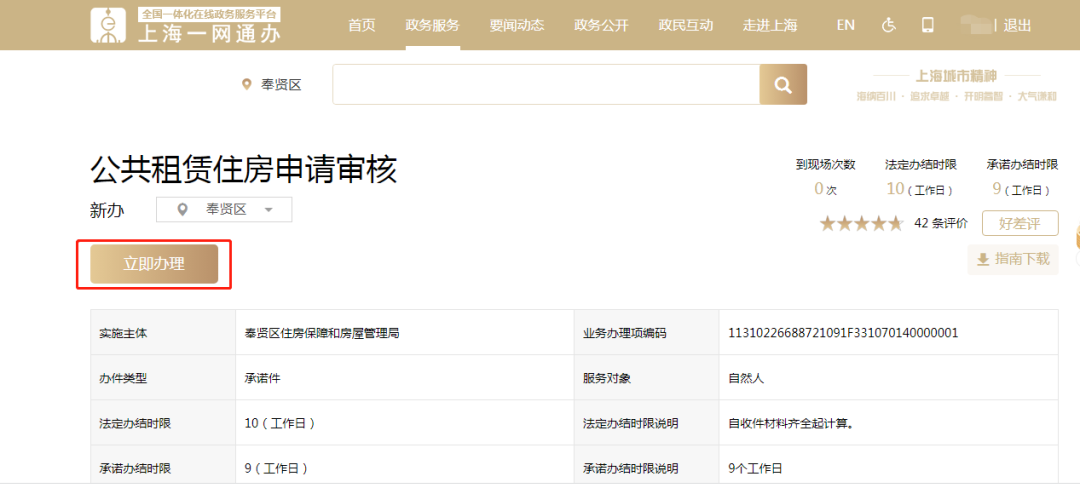The image size is (1080, 488).
Task: Switch language with EN
Action: (x=845, y=25)
